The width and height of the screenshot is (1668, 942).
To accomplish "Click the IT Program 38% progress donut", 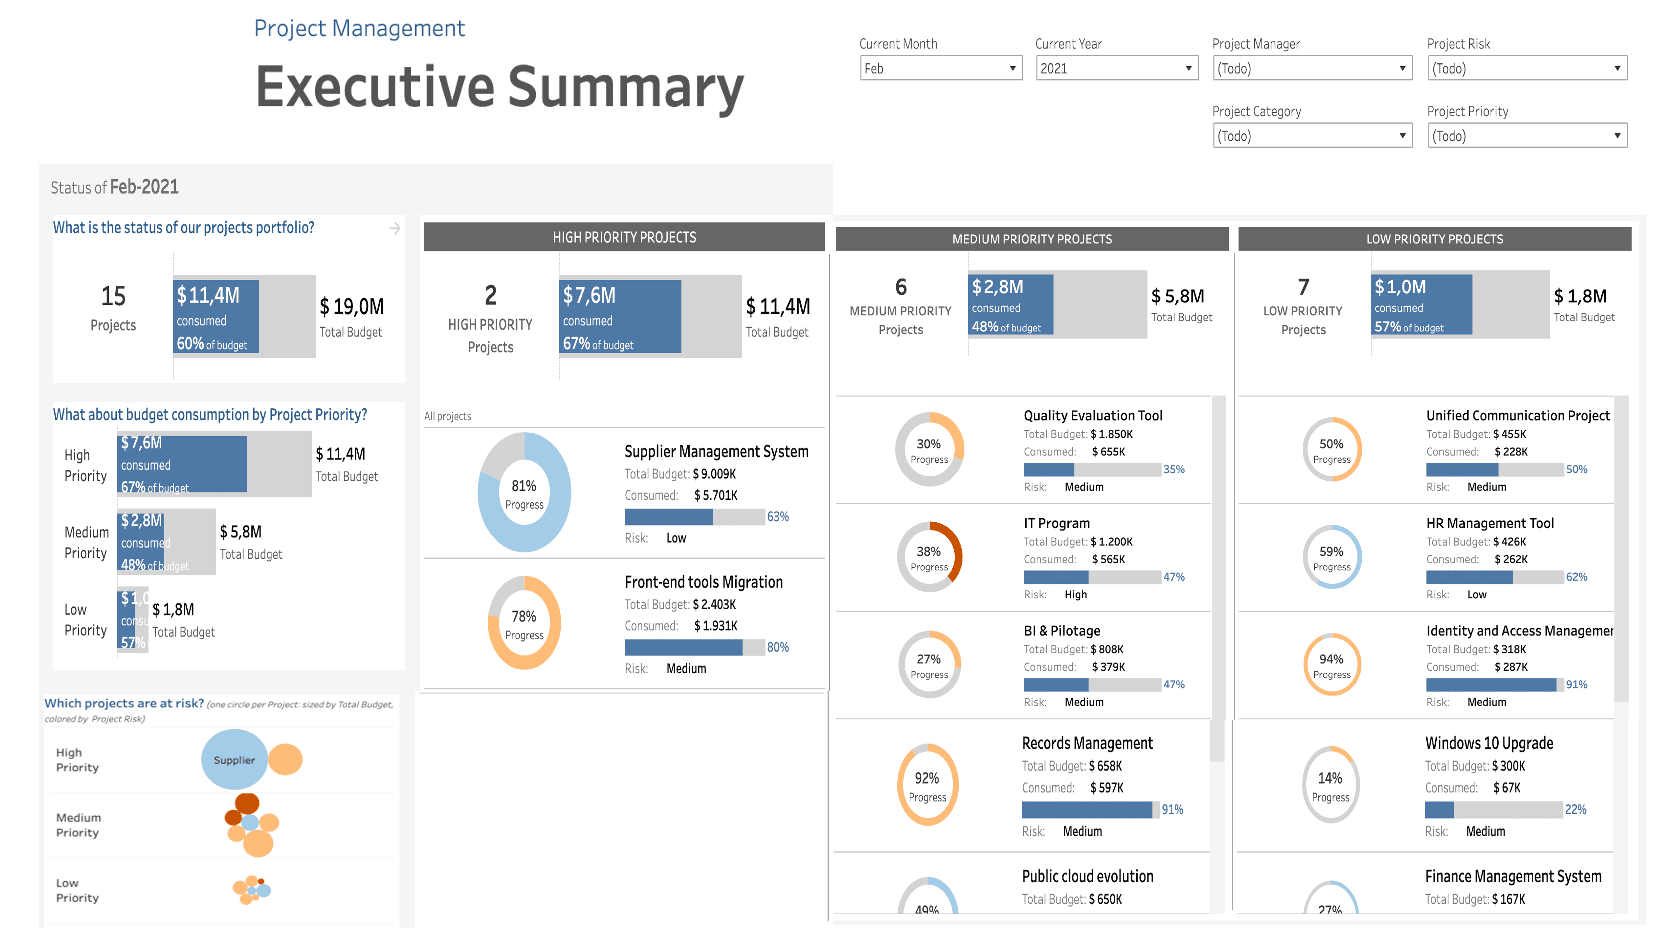I will tap(929, 557).
